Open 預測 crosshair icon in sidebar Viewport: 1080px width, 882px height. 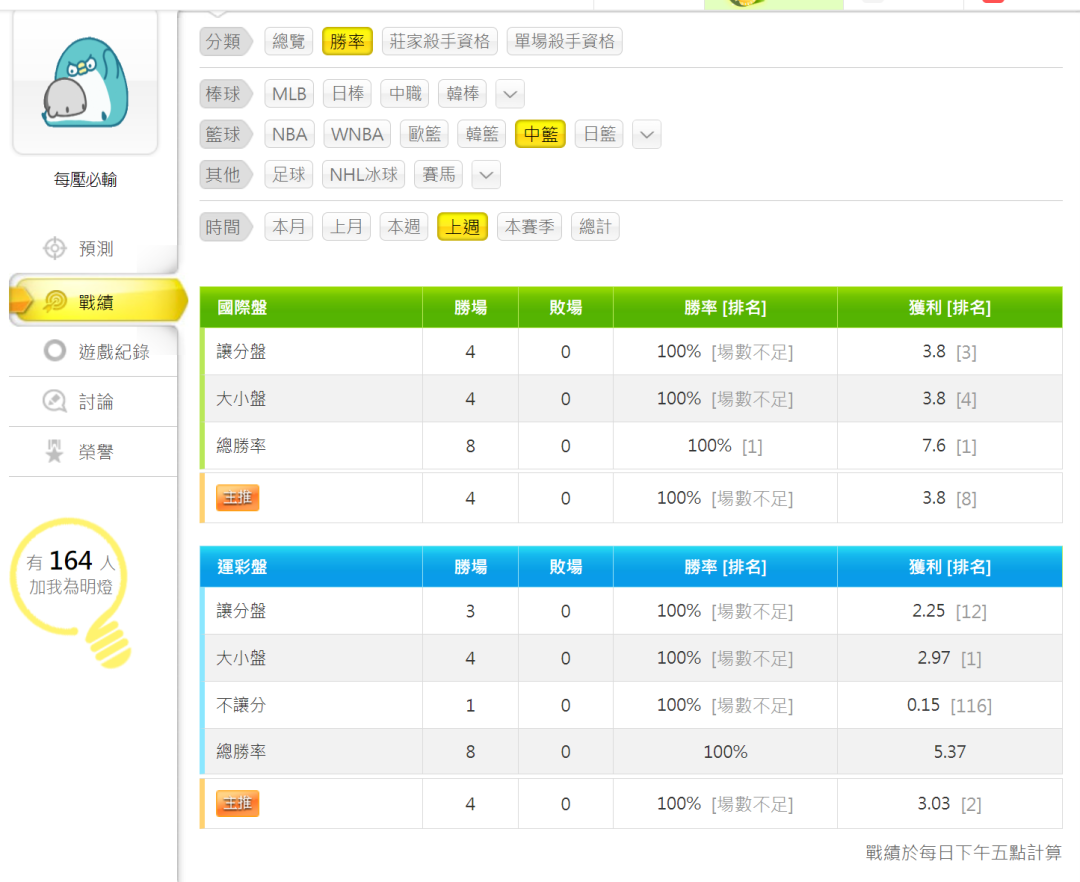click(55, 248)
